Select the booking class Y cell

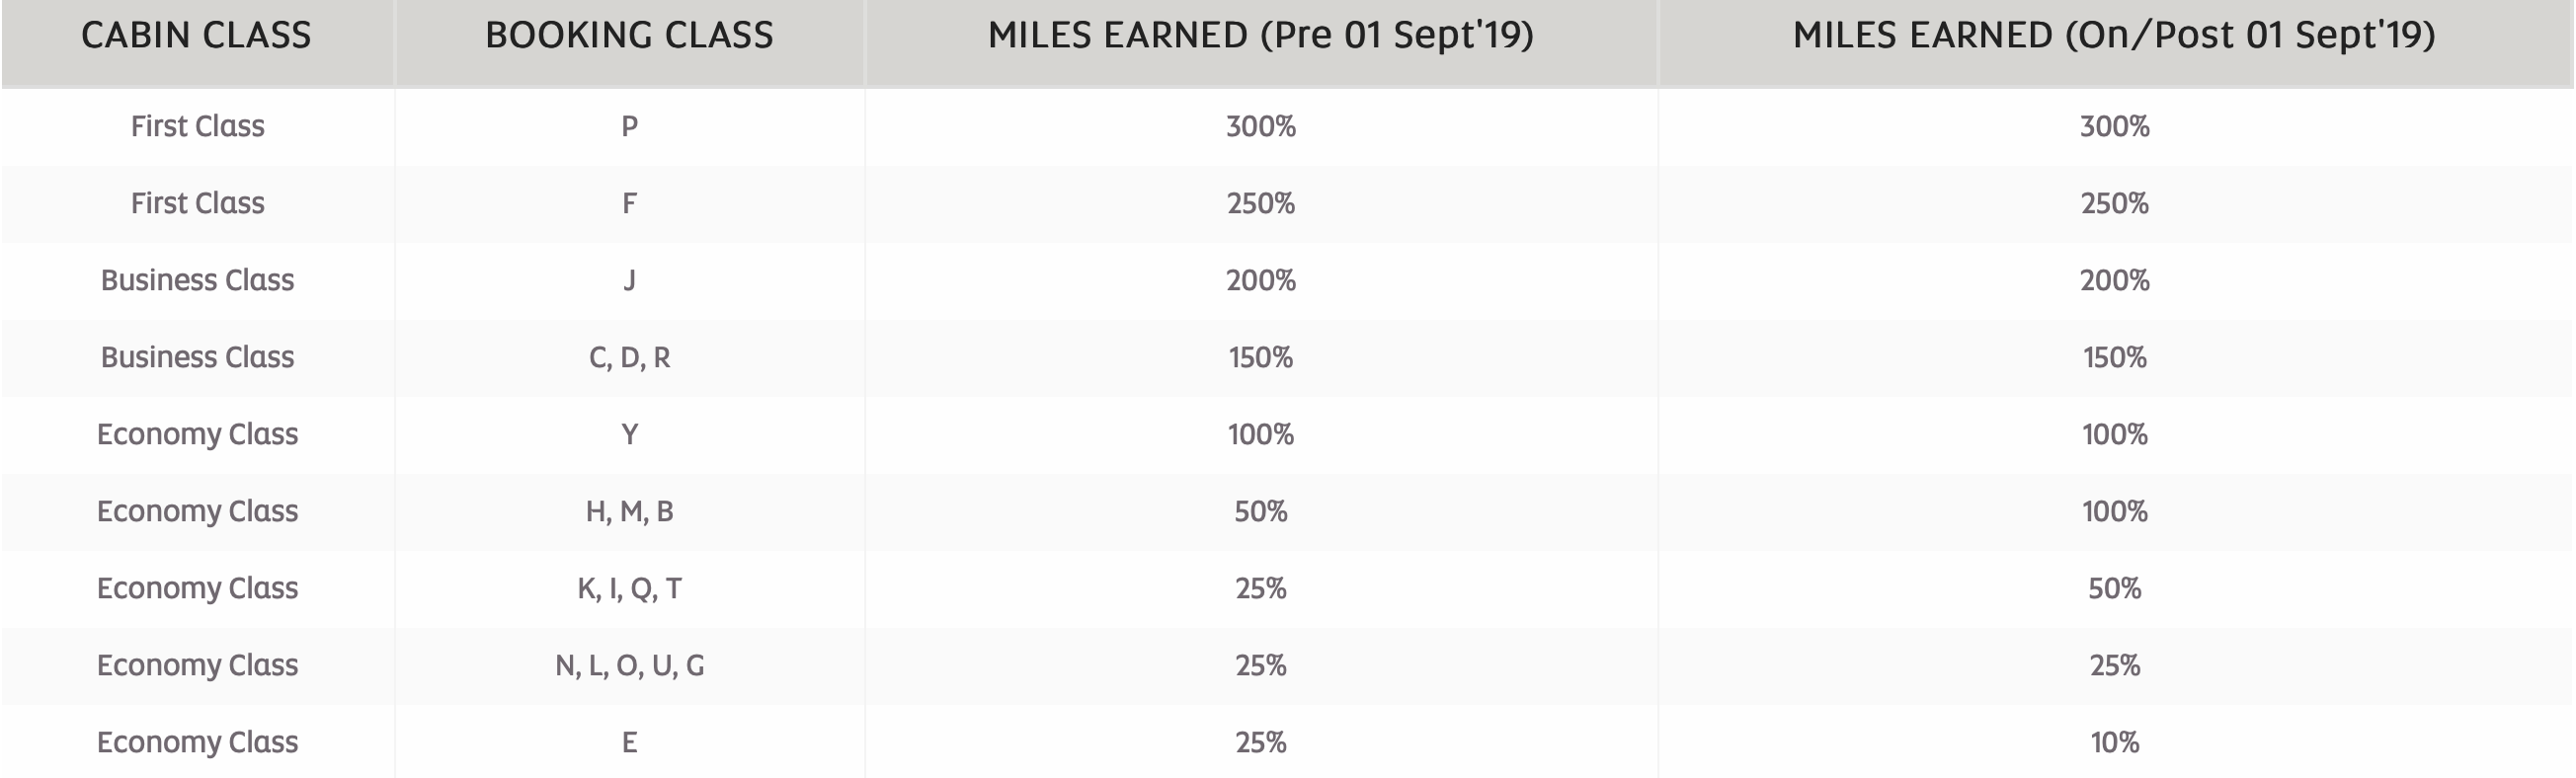pos(629,434)
